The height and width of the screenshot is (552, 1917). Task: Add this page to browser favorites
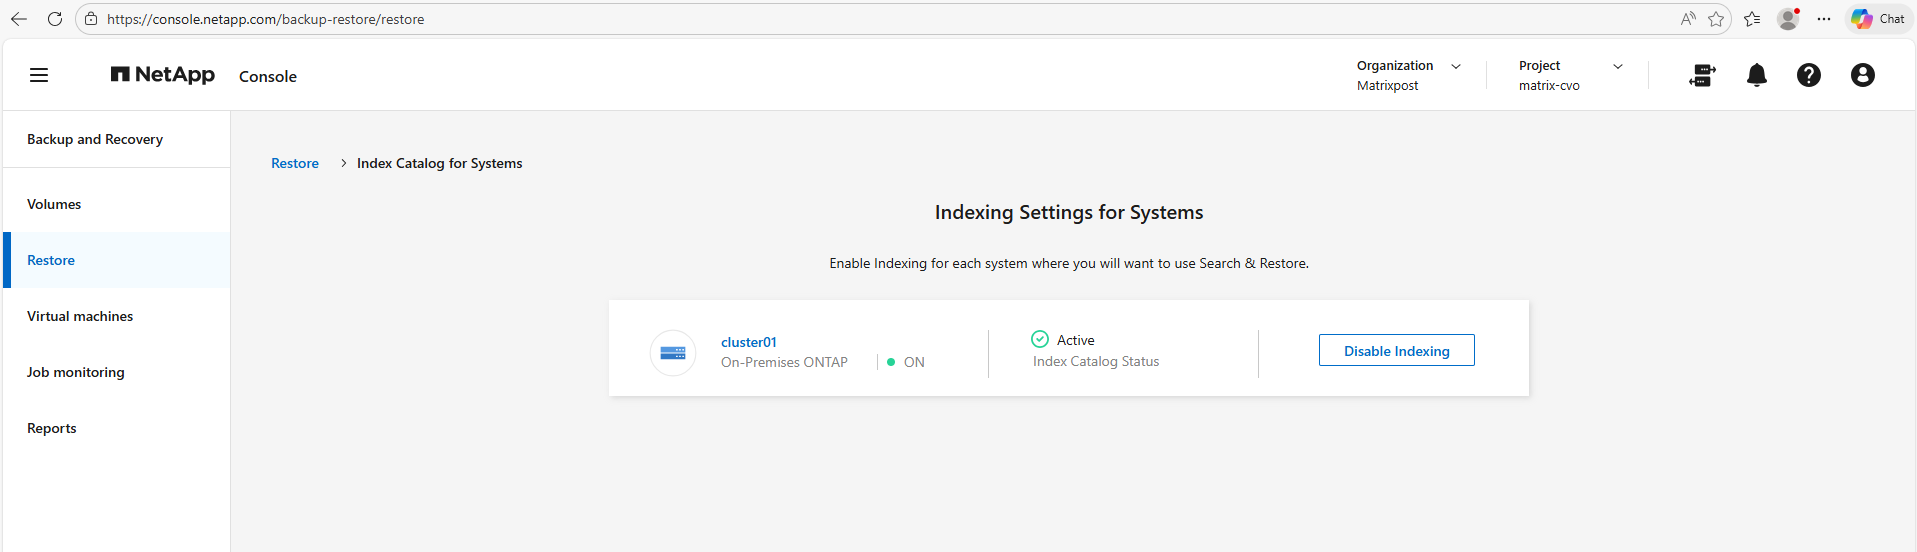click(x=1716, y=19)
